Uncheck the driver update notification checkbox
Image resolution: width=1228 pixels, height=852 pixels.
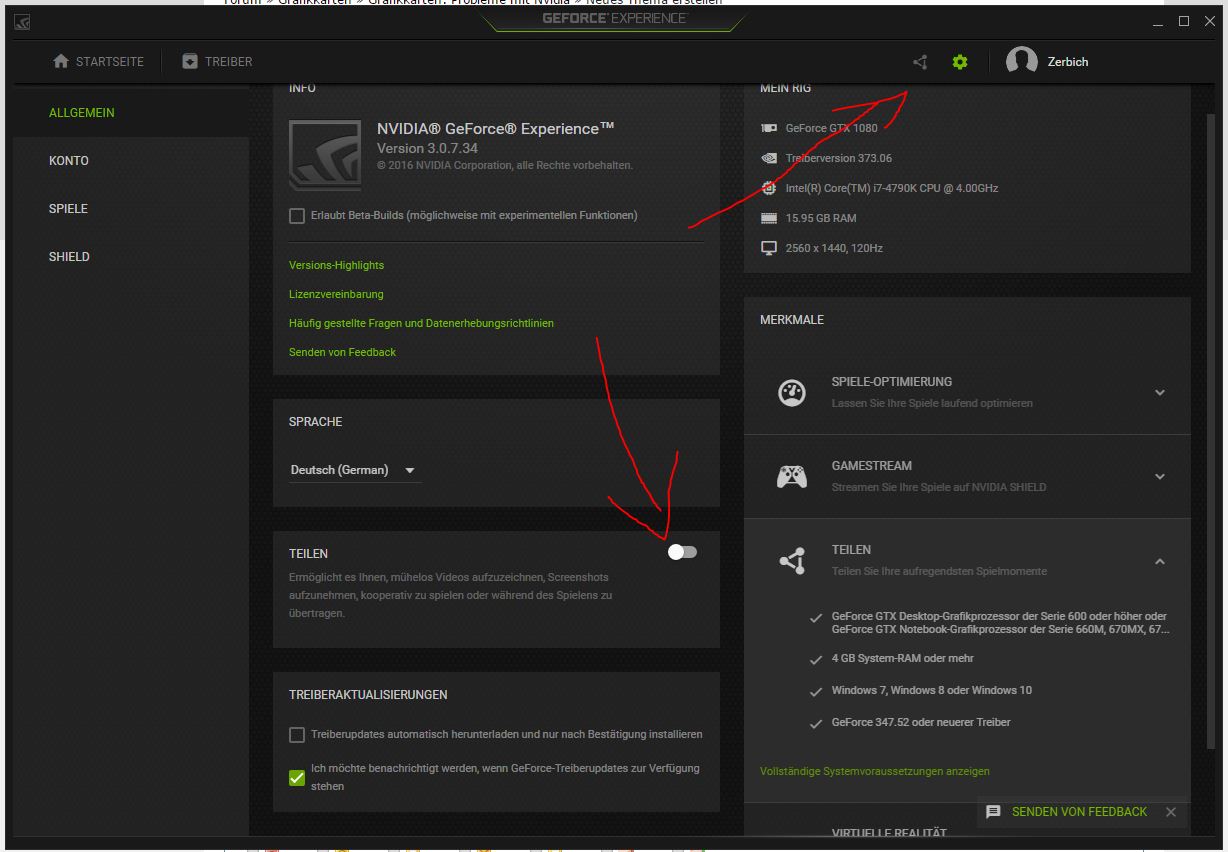[297, 777]
